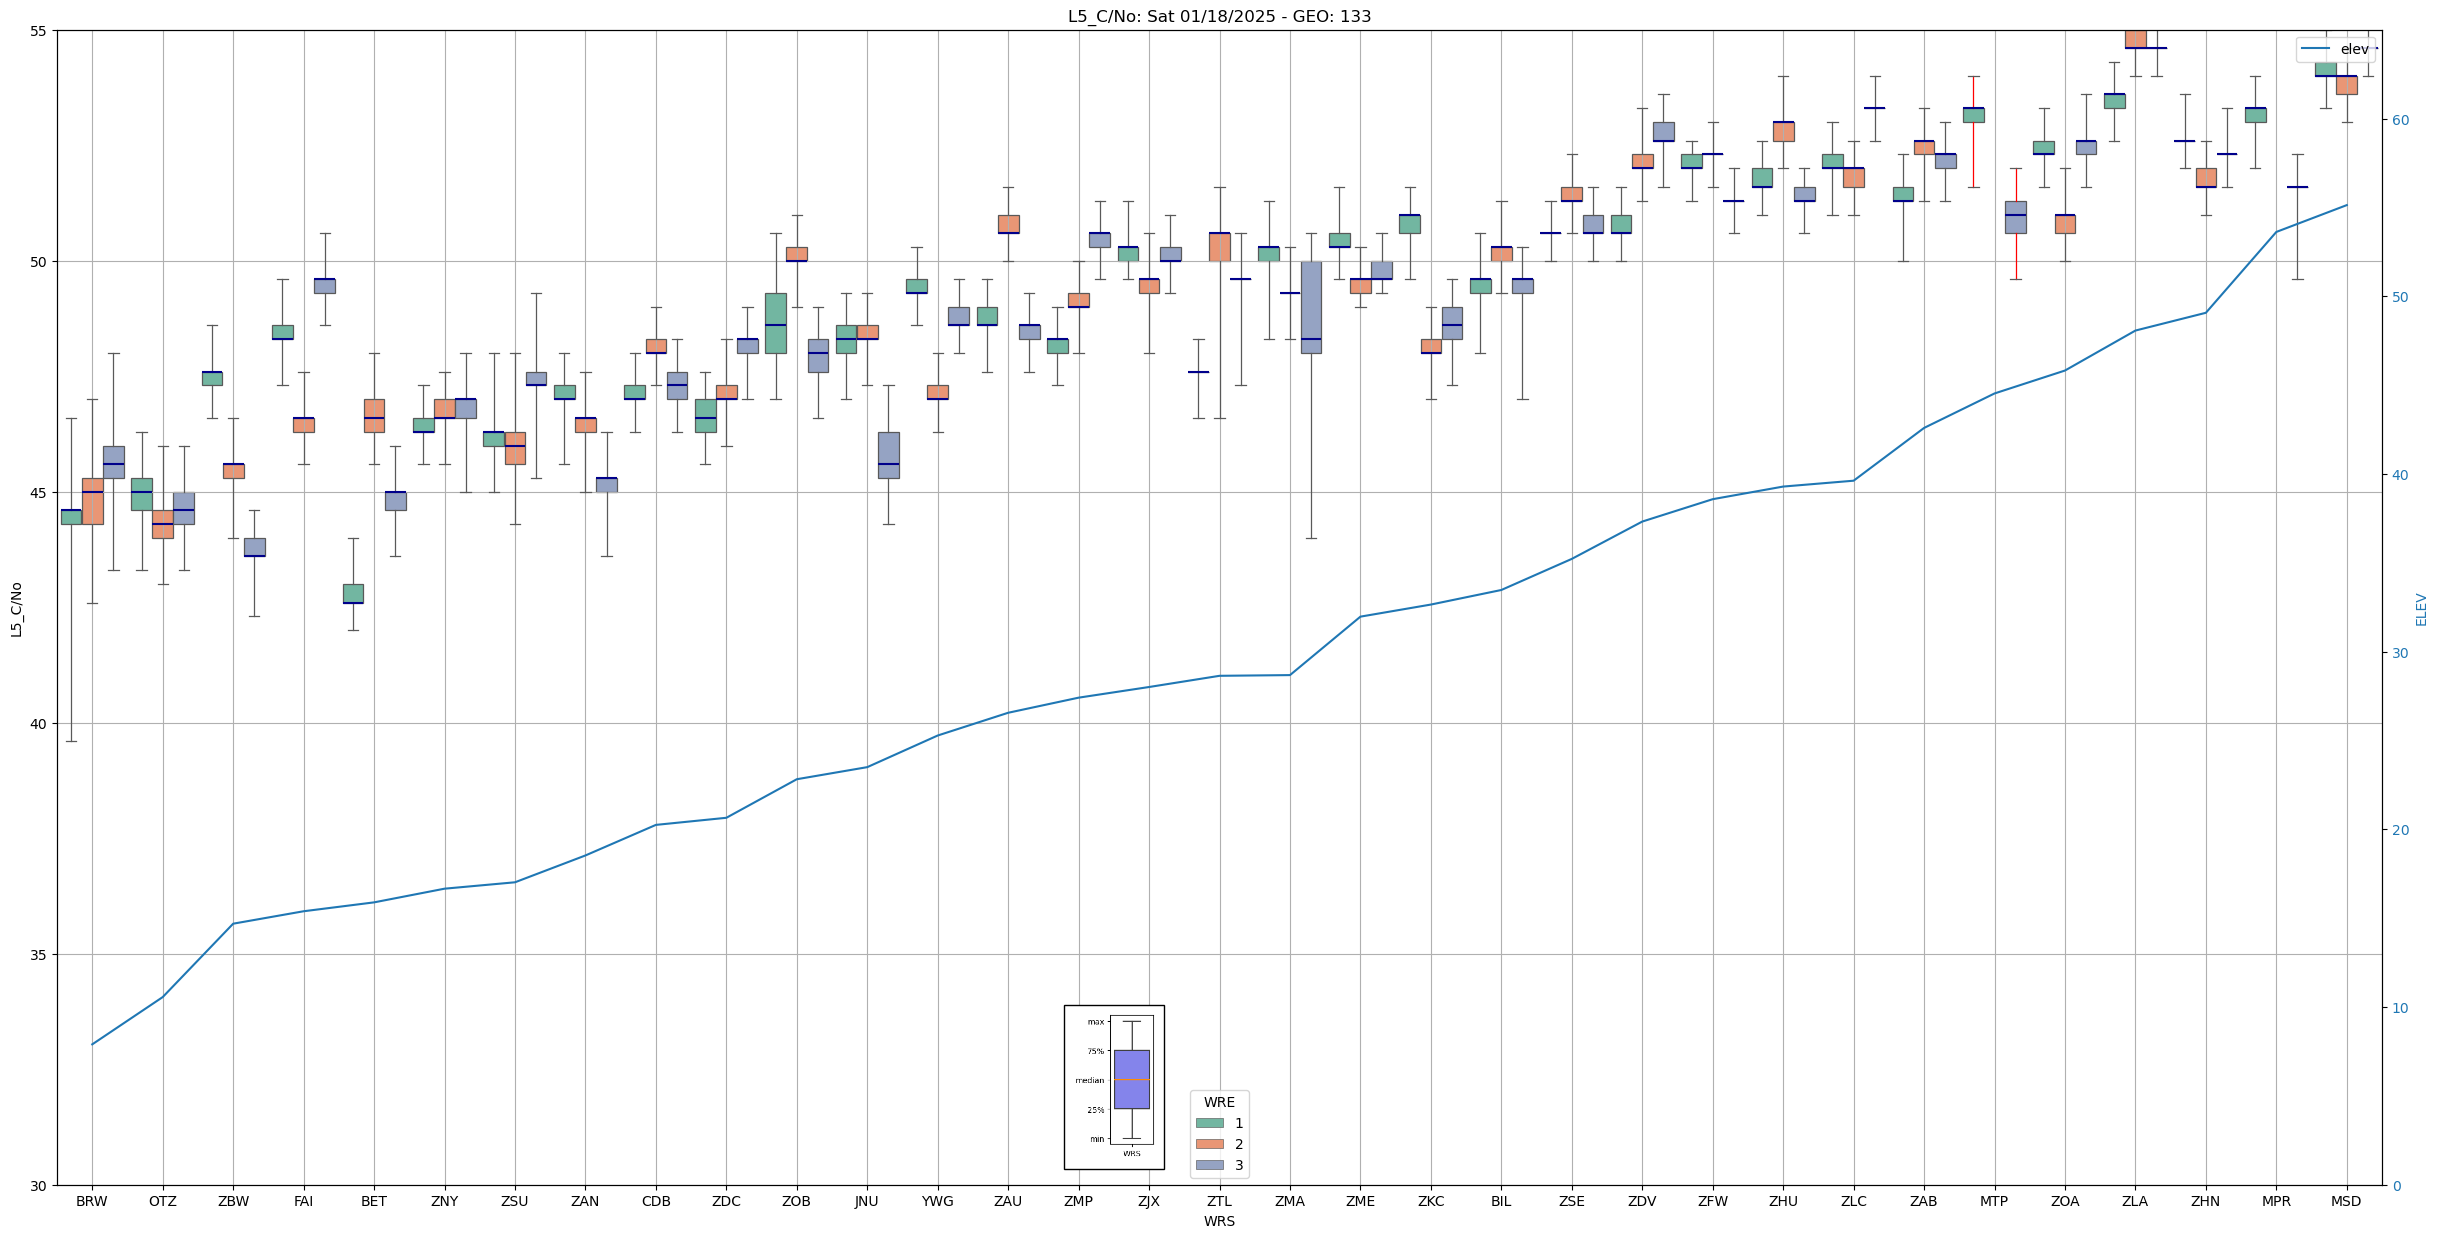
Task: Click the chart title L5_C/No text
Action: click(x=1219, y=16)
